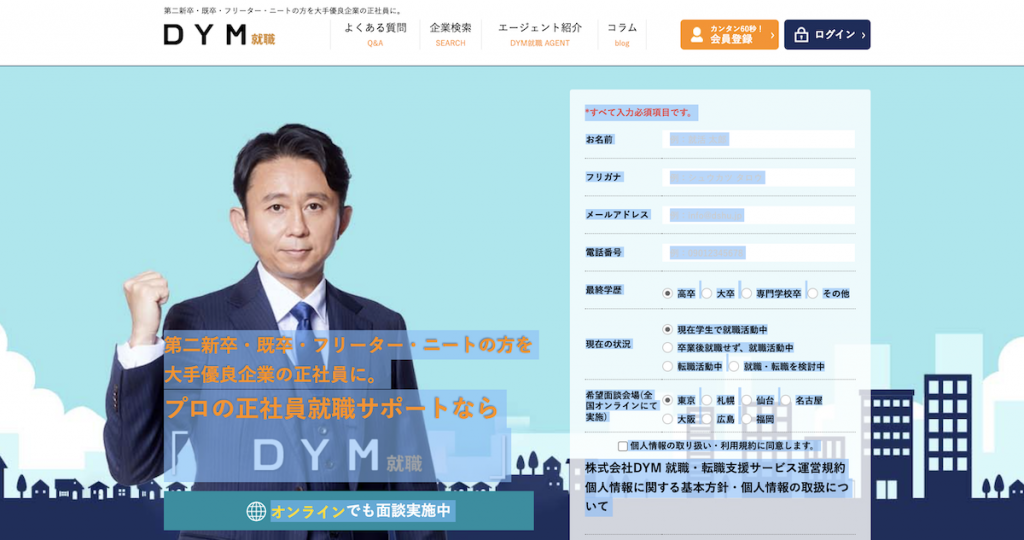Choose 転職活動中 as current status
The height and width of the screenshot is (540, 1024).
pos(667,366)
